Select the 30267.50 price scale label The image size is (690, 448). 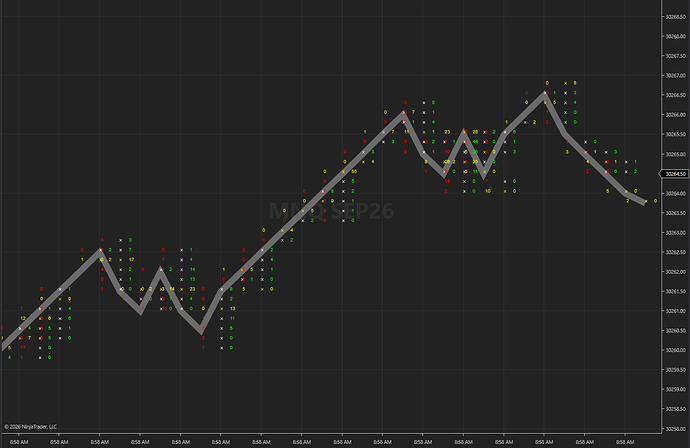(x=675, y=56)
